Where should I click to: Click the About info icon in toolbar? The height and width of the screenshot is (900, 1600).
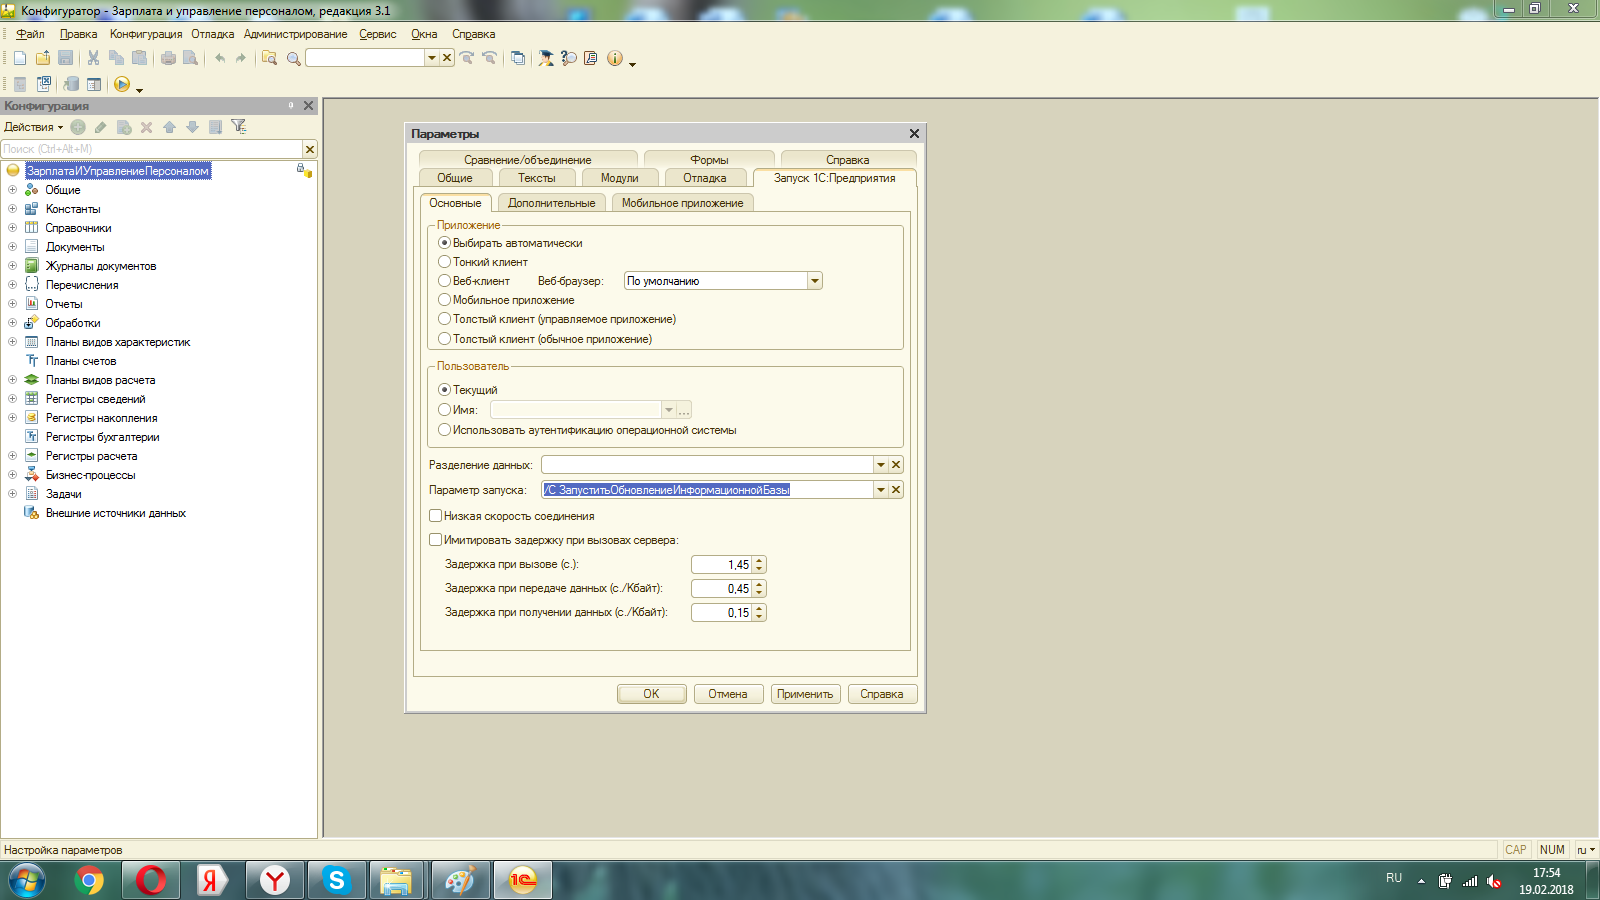615,58
